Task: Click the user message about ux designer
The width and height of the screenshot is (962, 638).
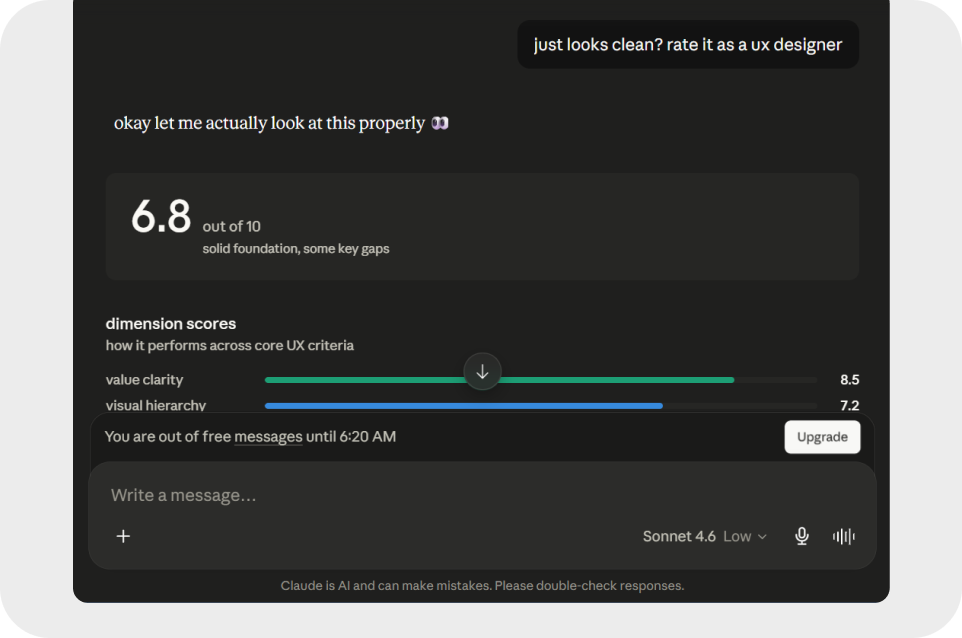Action: [688, 45]
